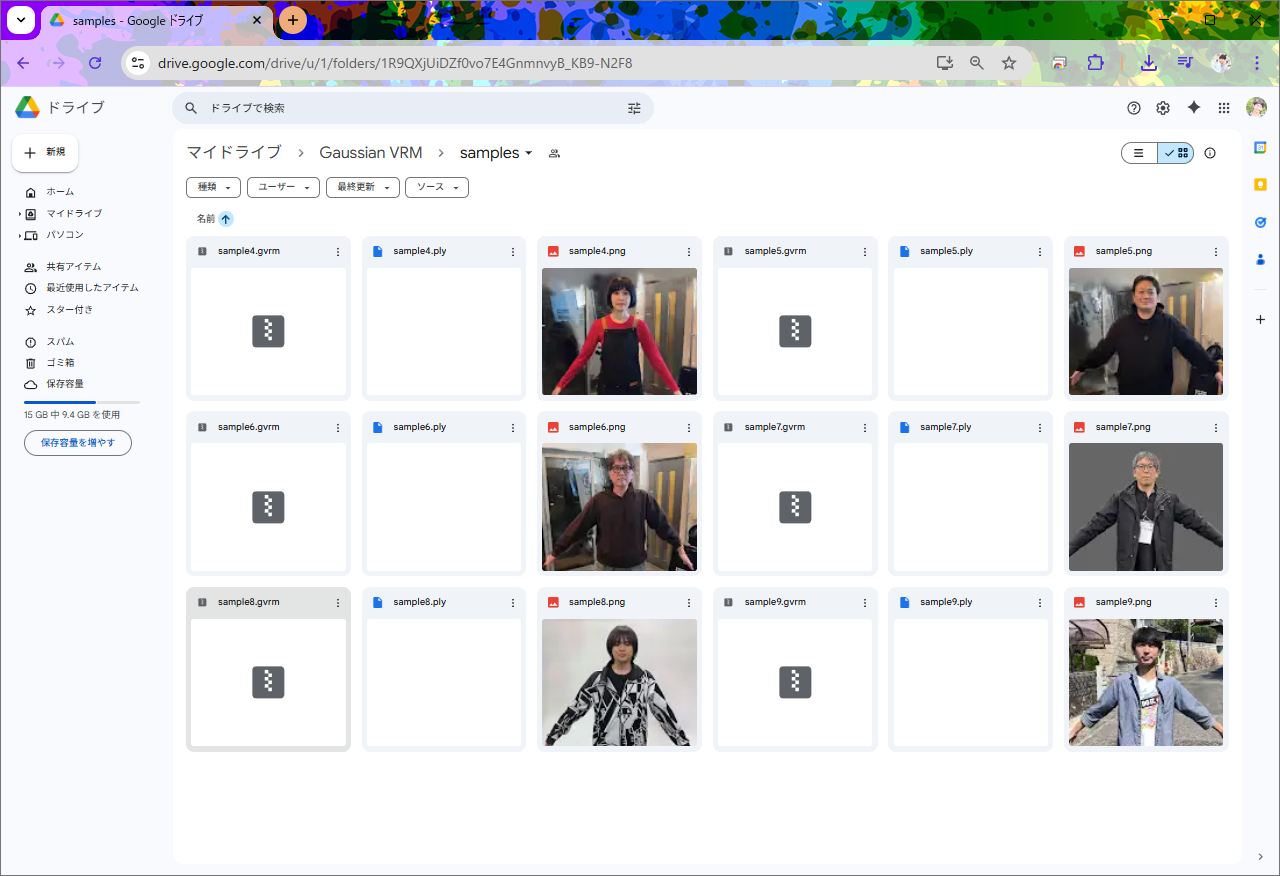The height and width of the screenshot is (876, 1280).
Task: Open Google apps grid icon
Action: coord(1224,108)
